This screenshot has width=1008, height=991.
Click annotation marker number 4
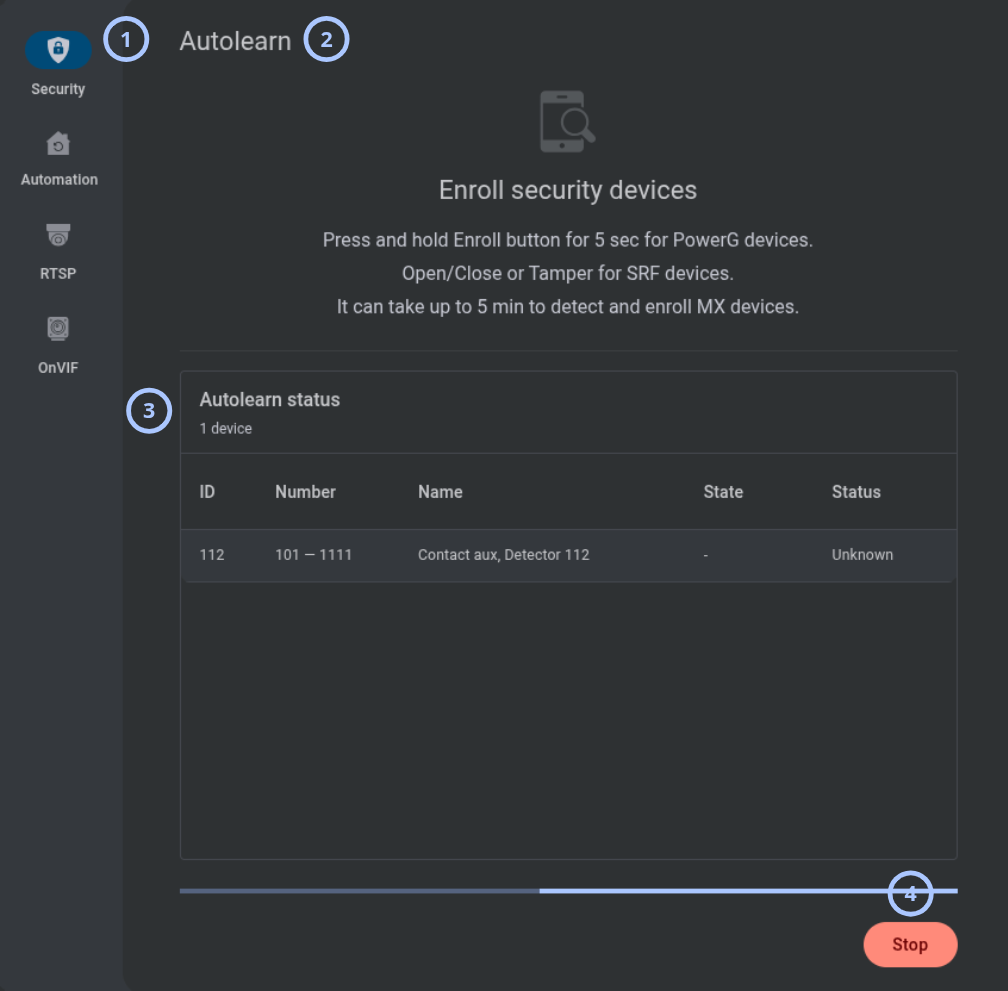pyautogui.click(x=910, y=894)
